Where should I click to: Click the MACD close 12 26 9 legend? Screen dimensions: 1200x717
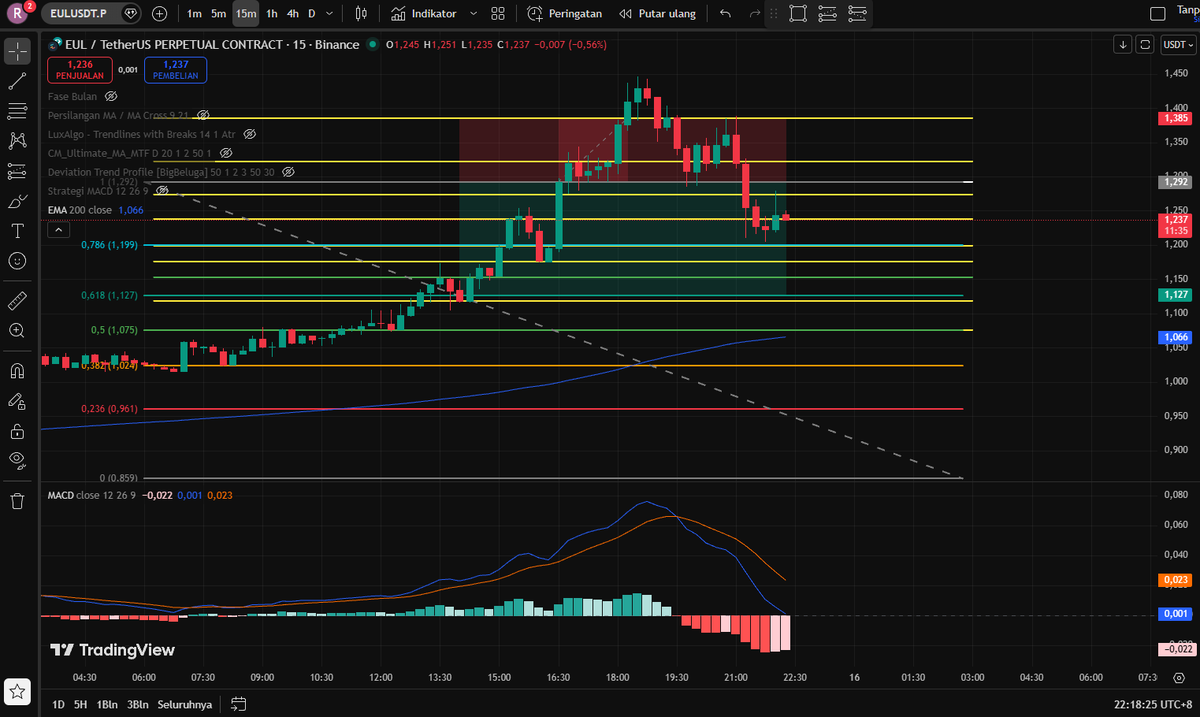(94, 495)
